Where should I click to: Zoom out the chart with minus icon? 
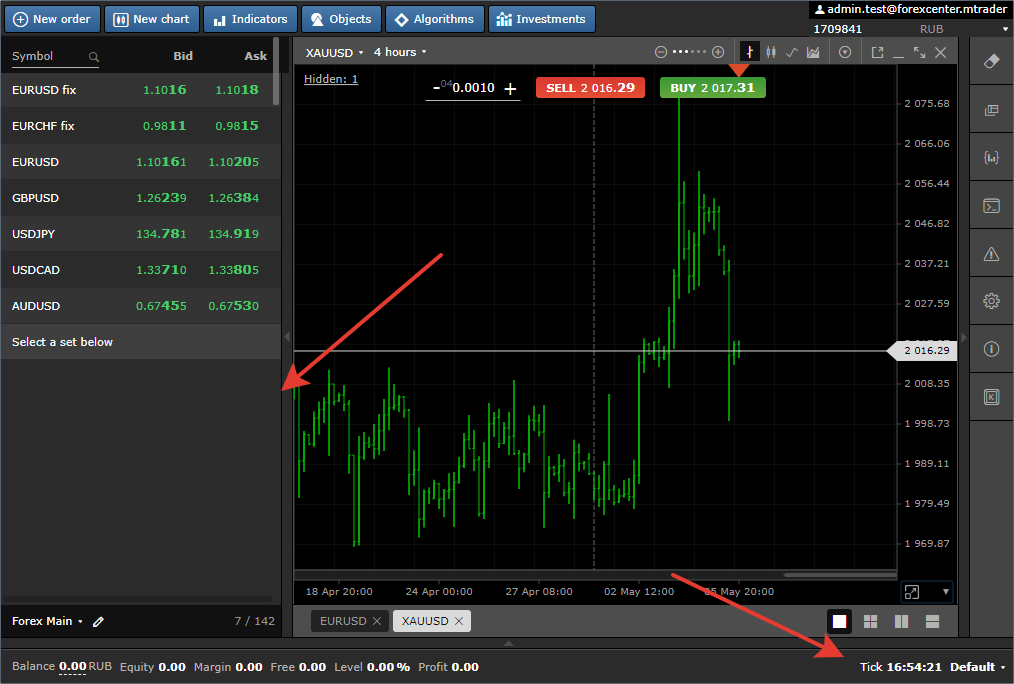pos(660,52)
